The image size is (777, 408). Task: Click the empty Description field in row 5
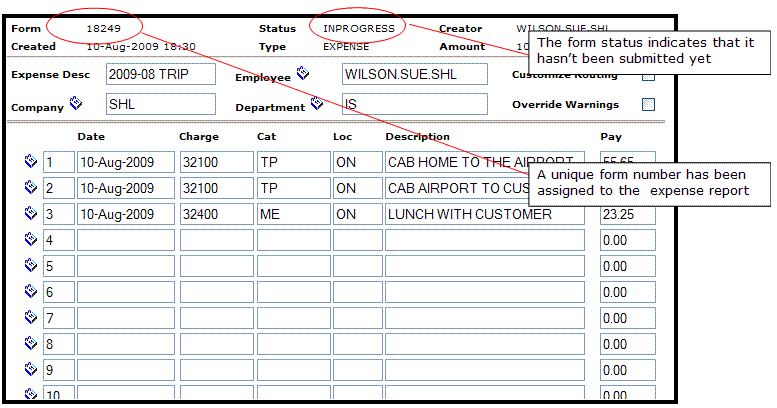[x=484, y=266]
